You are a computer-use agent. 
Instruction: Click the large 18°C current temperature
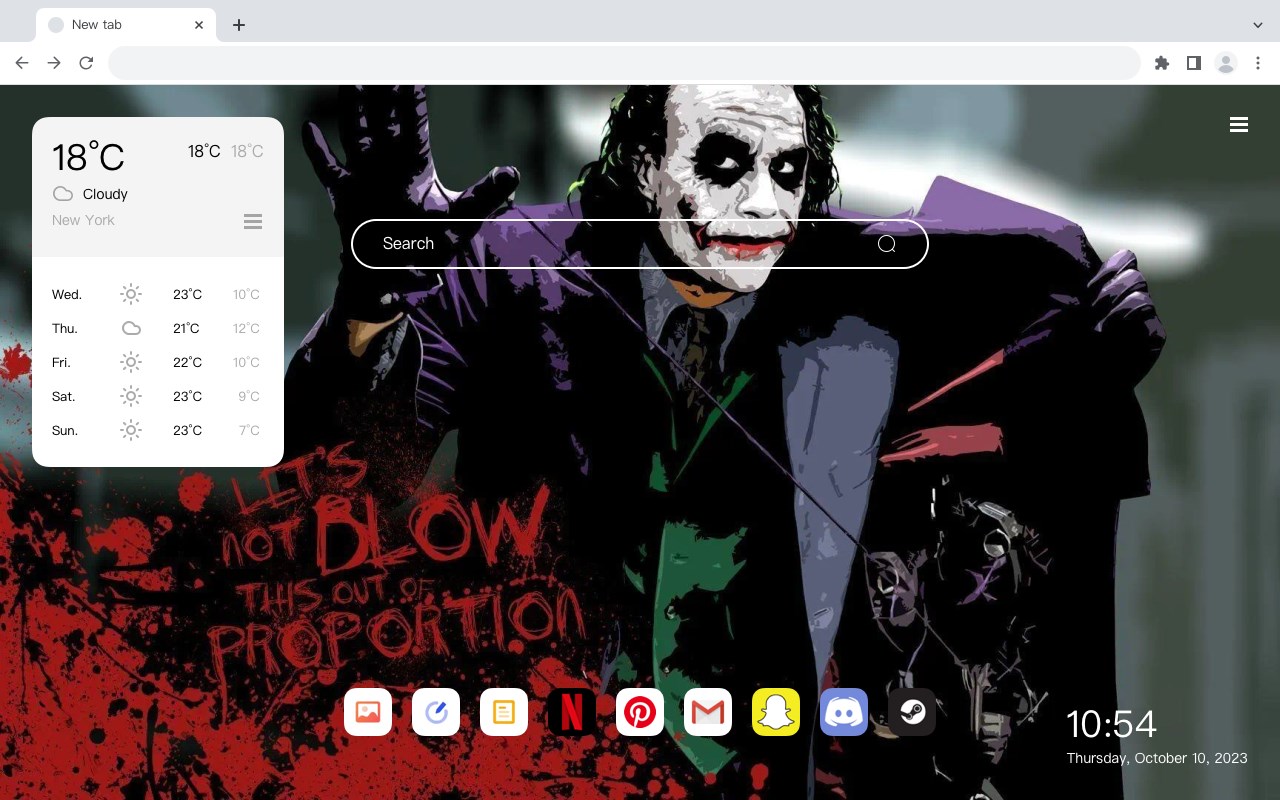click(x=88, y=157)
